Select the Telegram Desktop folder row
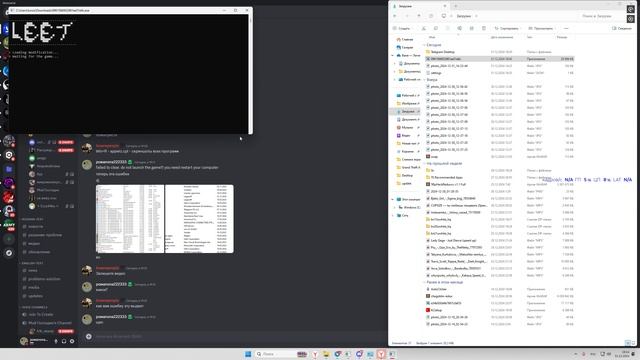Image resolution: width=640 pixels, height=360 pixels. [500, 52]
